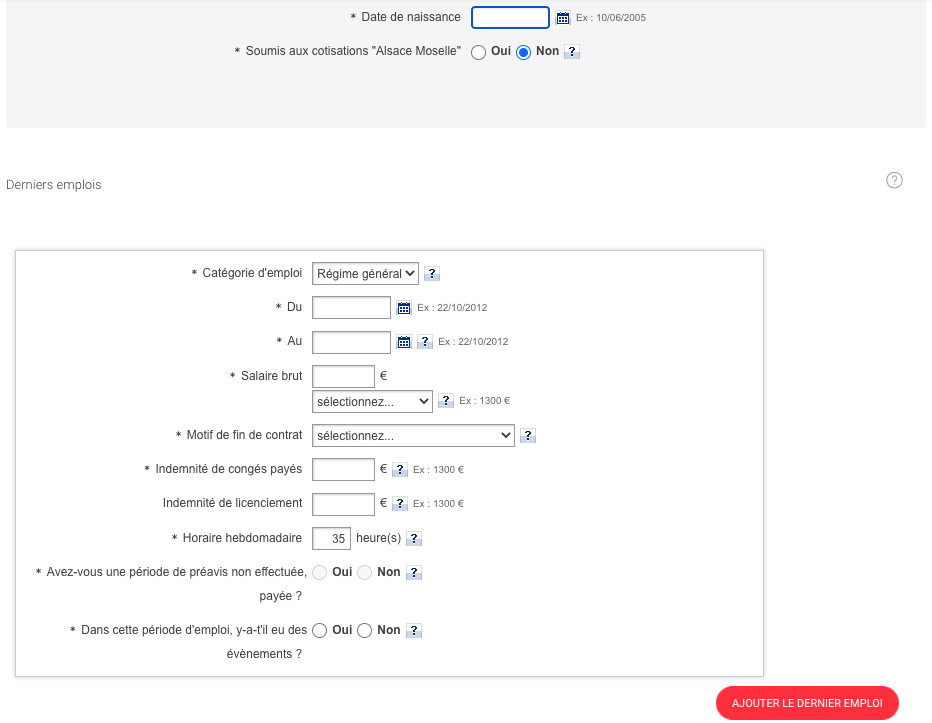Expand the Motif de fin de contrat dropdown
932x723 pixels.
pyautogui.click(x=413, y=436)
